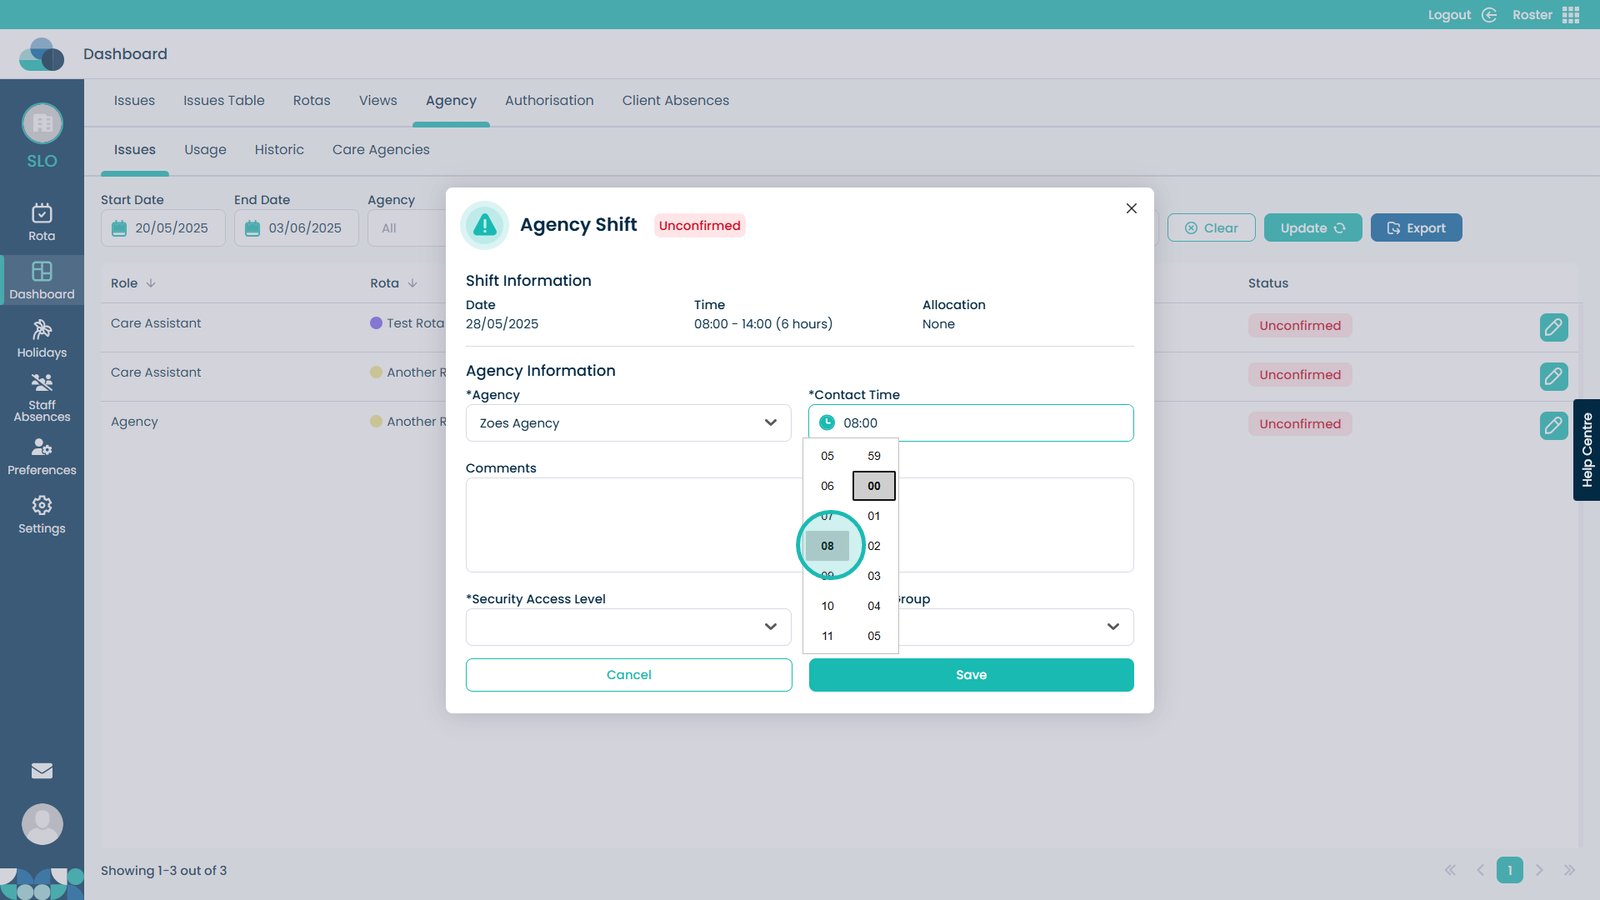Go to Staff Absences section
The width and height of the screenshot is (1600, 900).
[42, 397]
